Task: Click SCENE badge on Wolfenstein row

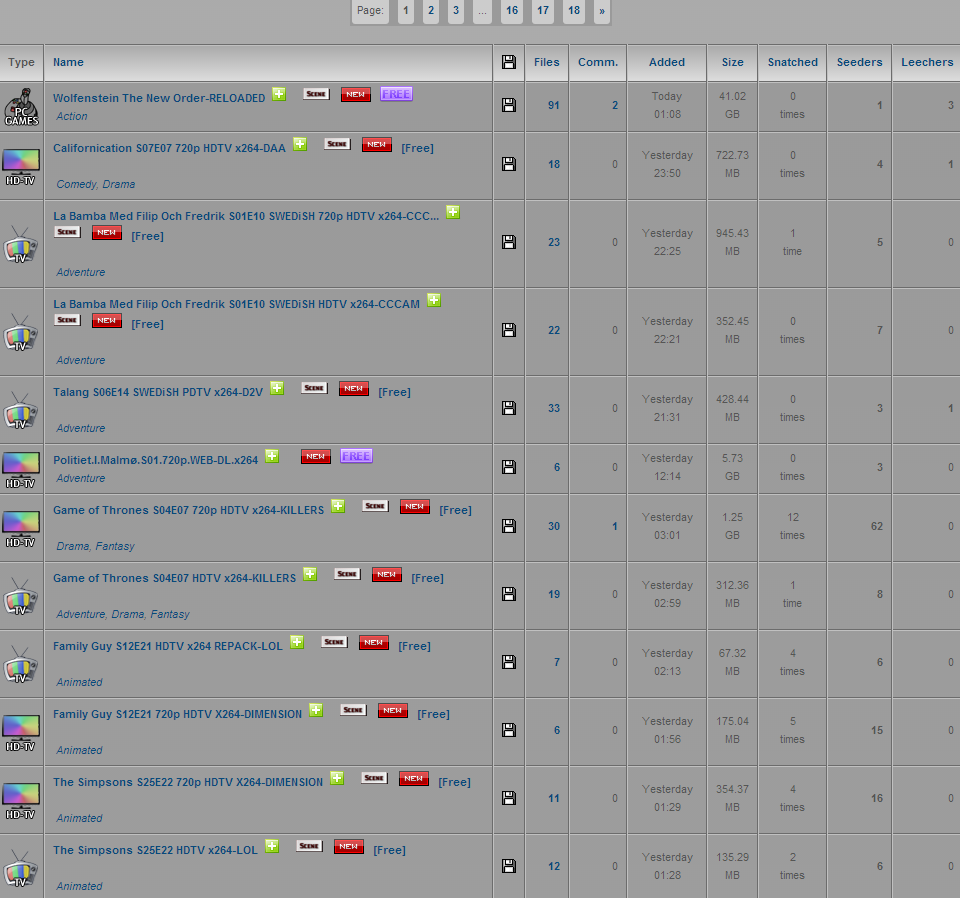Action: click(317, 94)
